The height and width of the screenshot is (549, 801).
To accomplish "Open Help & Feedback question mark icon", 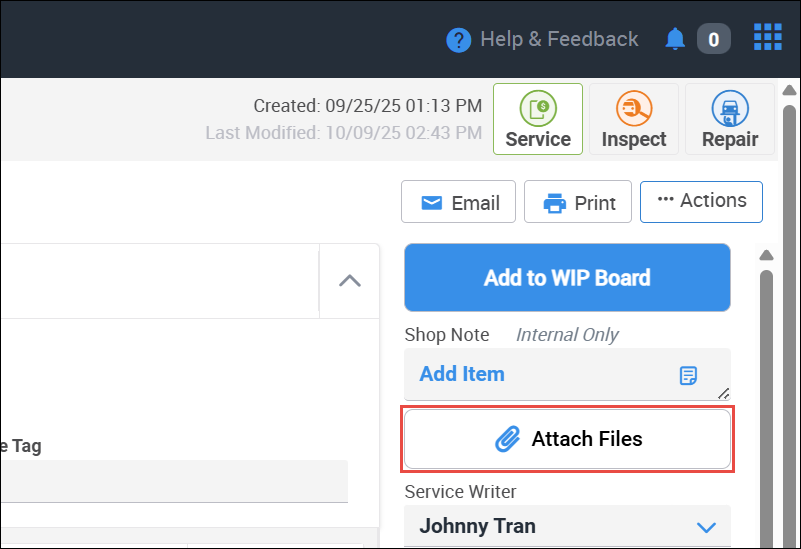I will [458, 40].
